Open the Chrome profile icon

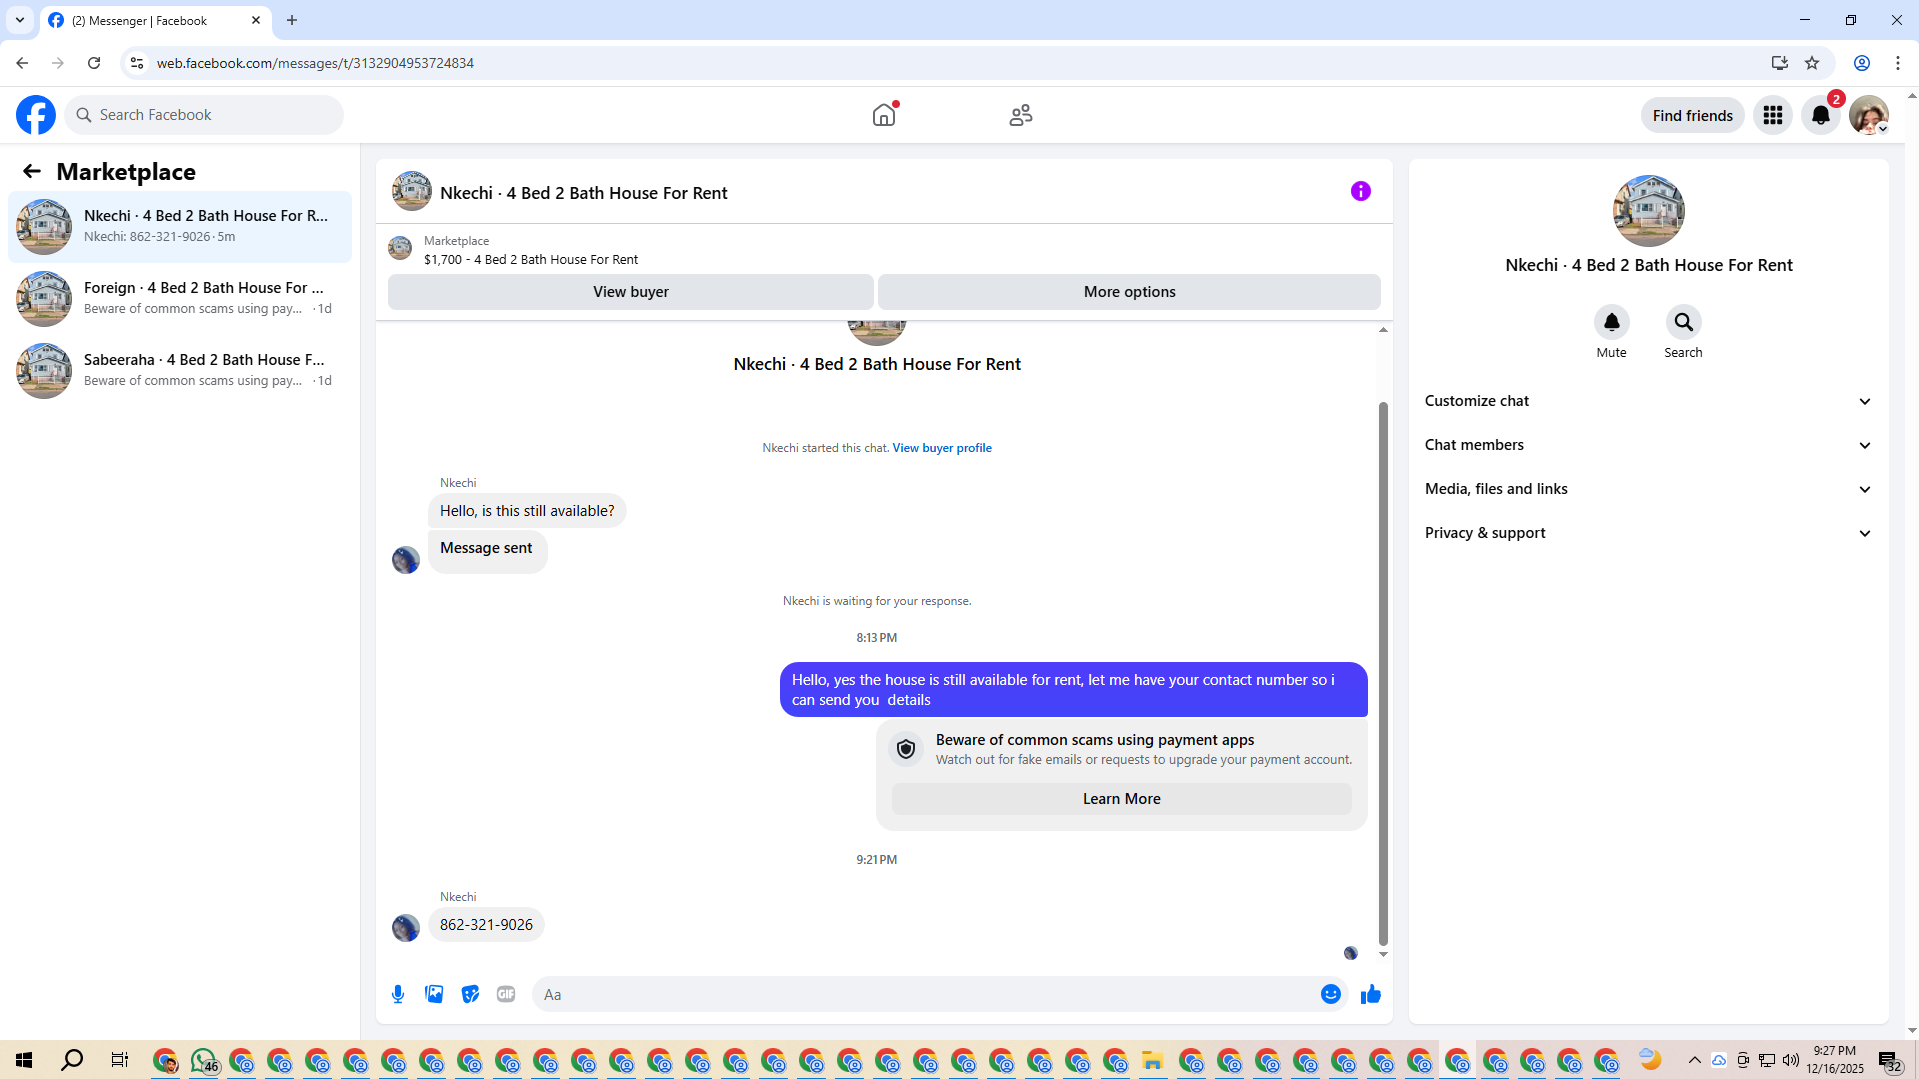coord(1862,63)
